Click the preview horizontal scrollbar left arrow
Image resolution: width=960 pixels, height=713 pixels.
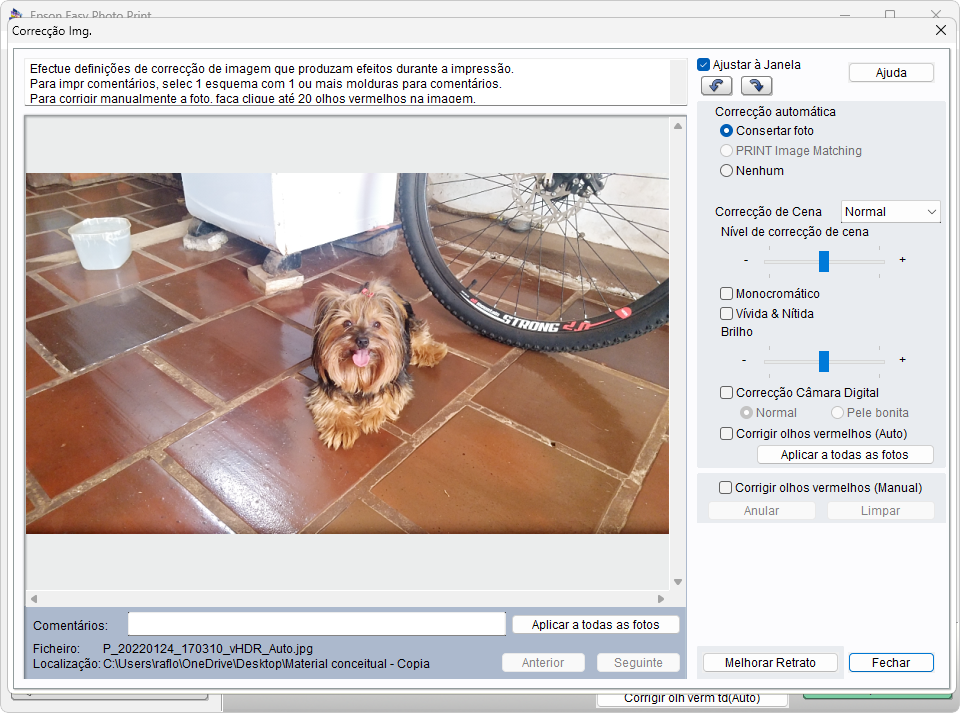coord(34,599)
